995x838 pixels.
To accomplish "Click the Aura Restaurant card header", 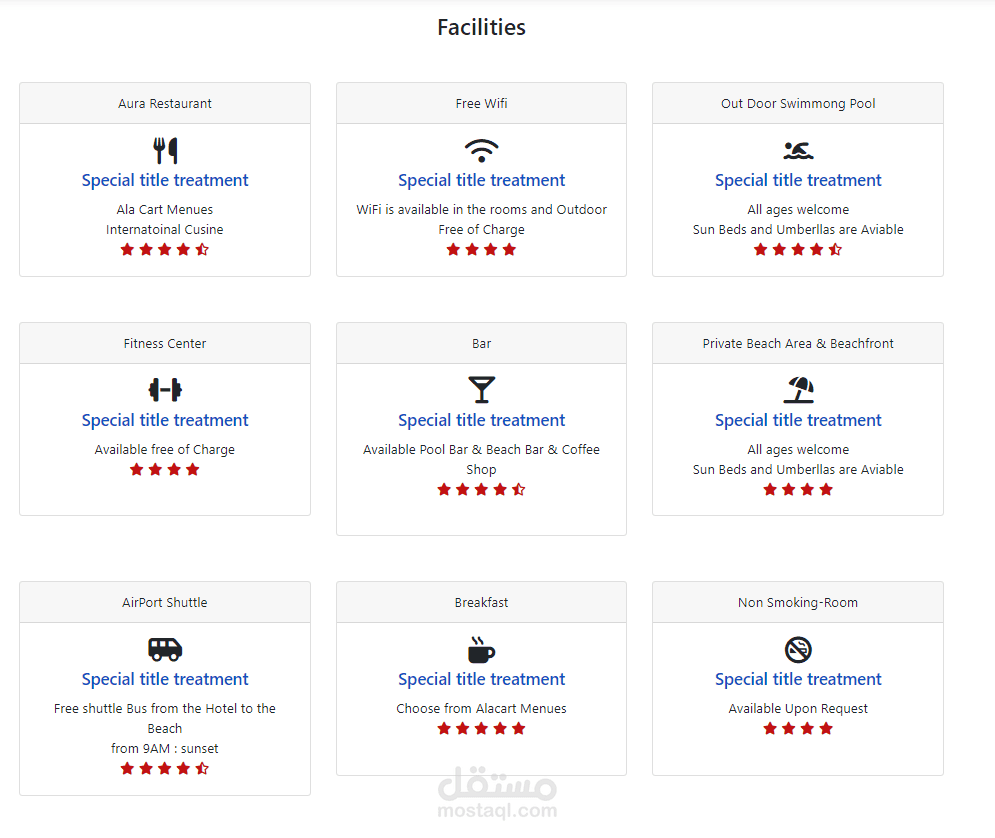I will tap(165, 104).
